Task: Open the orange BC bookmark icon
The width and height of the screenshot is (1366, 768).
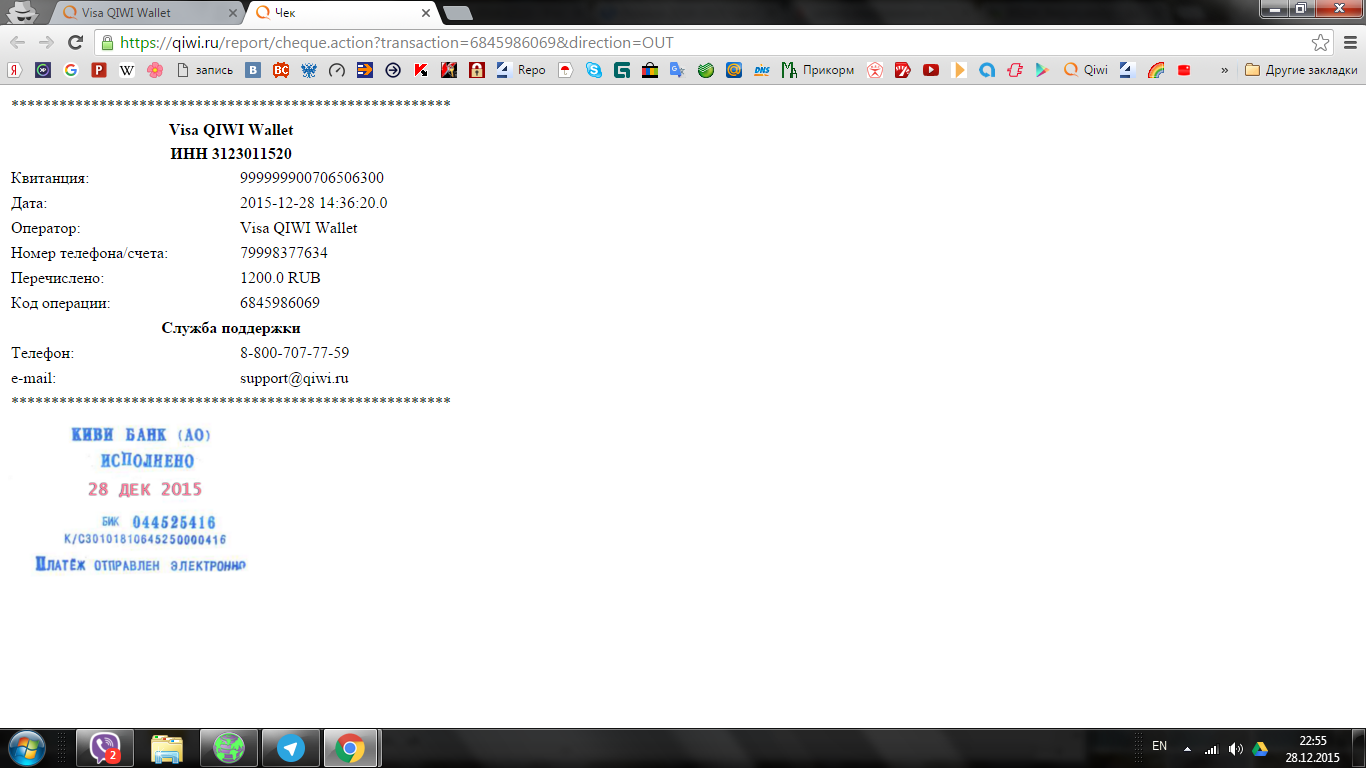Action: (281, 70)
